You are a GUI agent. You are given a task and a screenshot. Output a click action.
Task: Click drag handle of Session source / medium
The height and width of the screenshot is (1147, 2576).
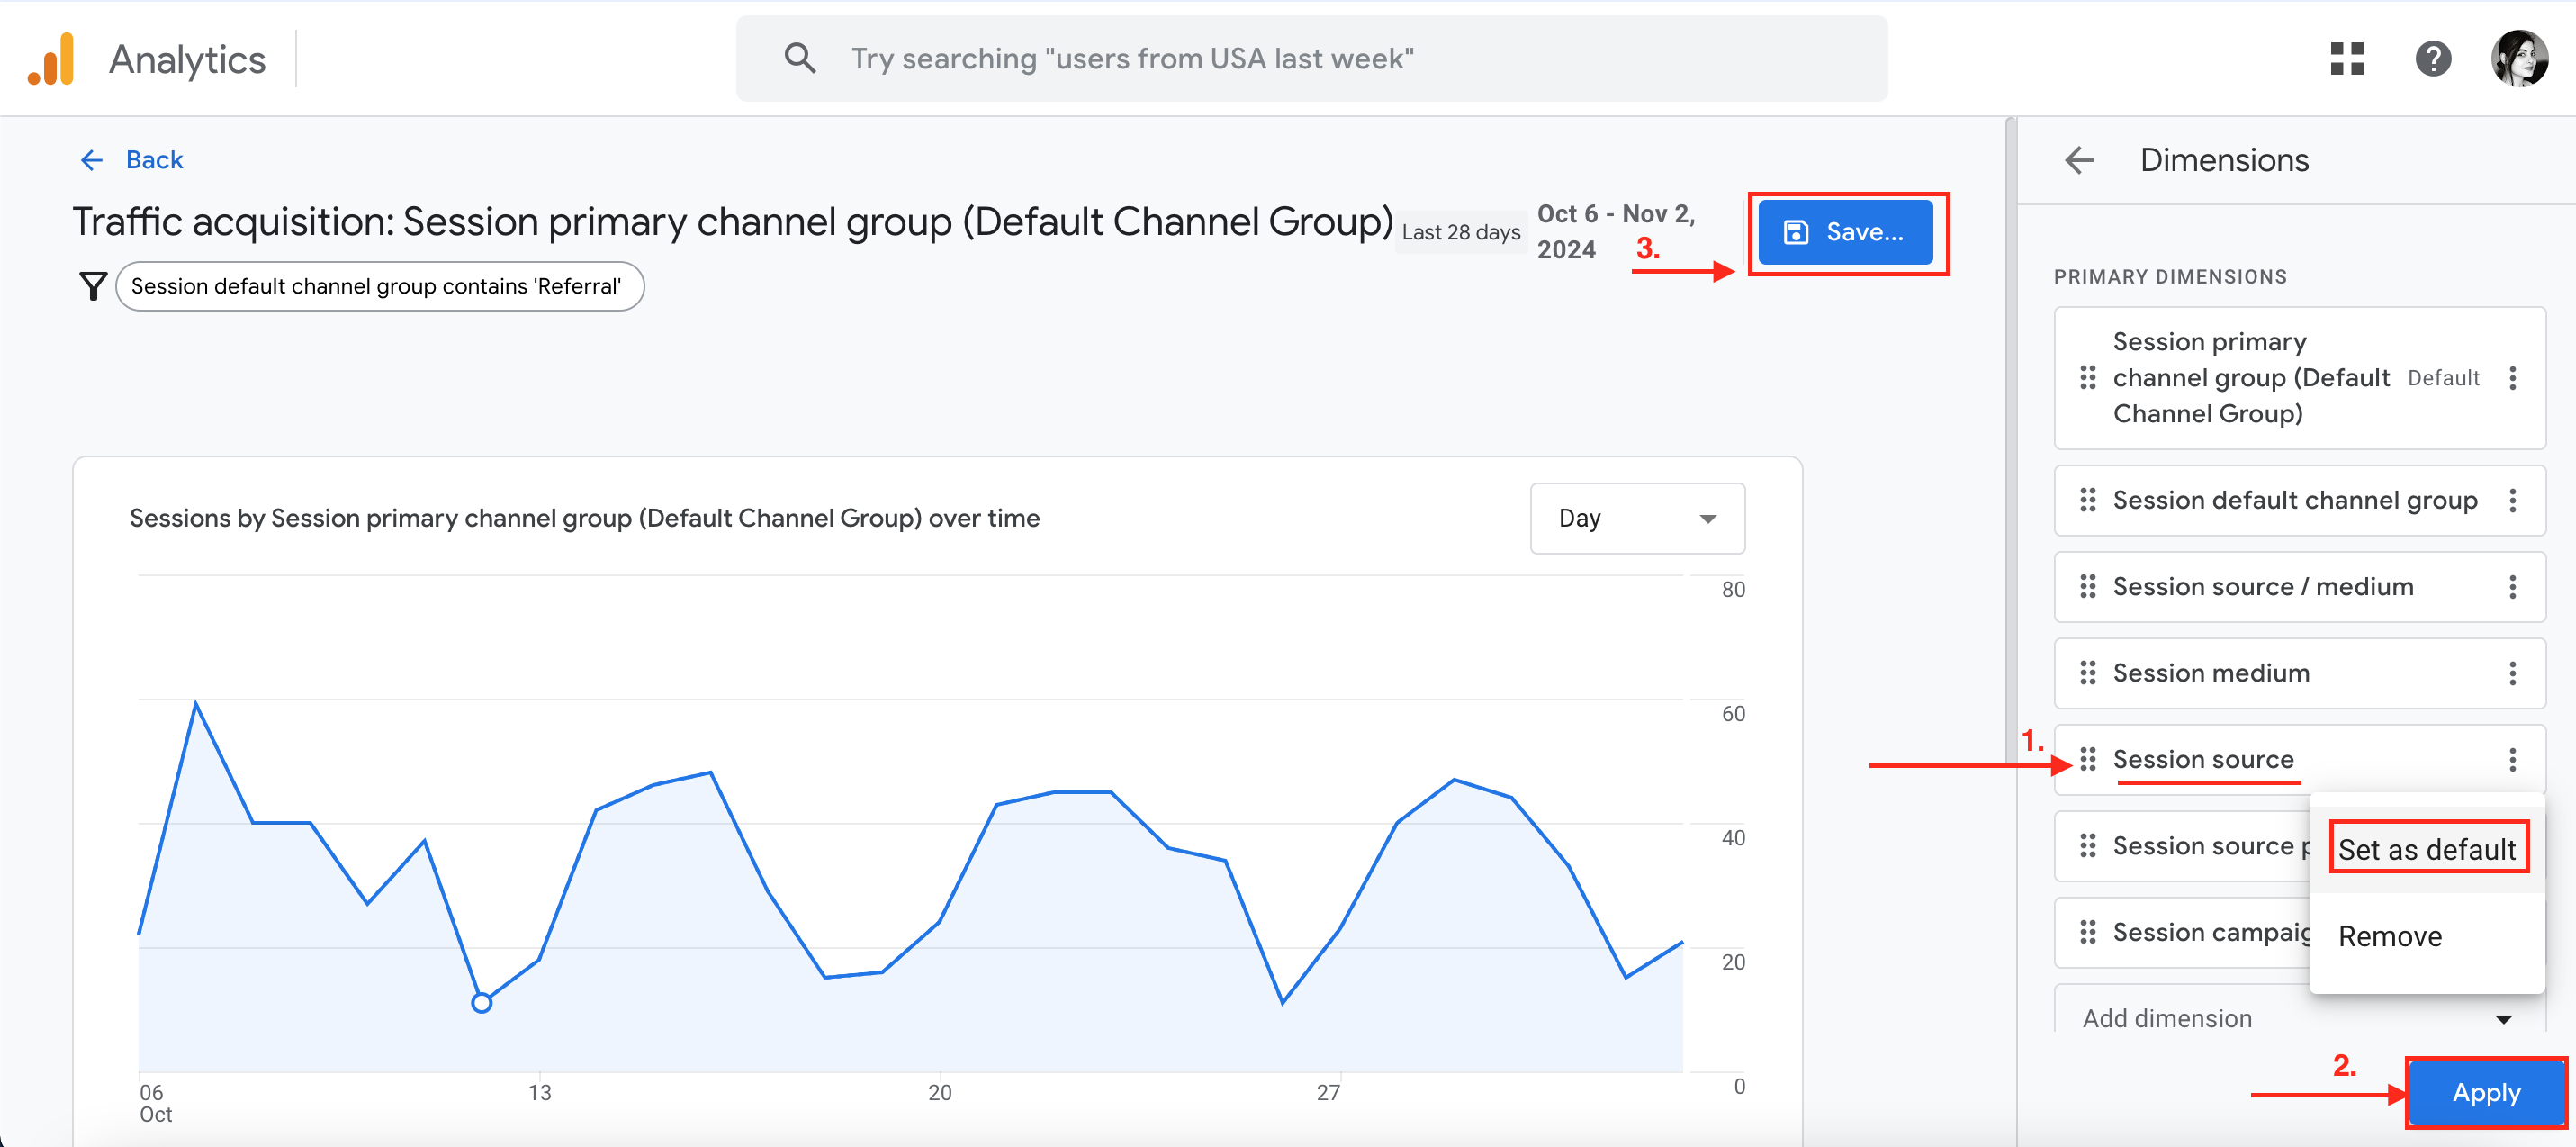tap(2087, 587)
